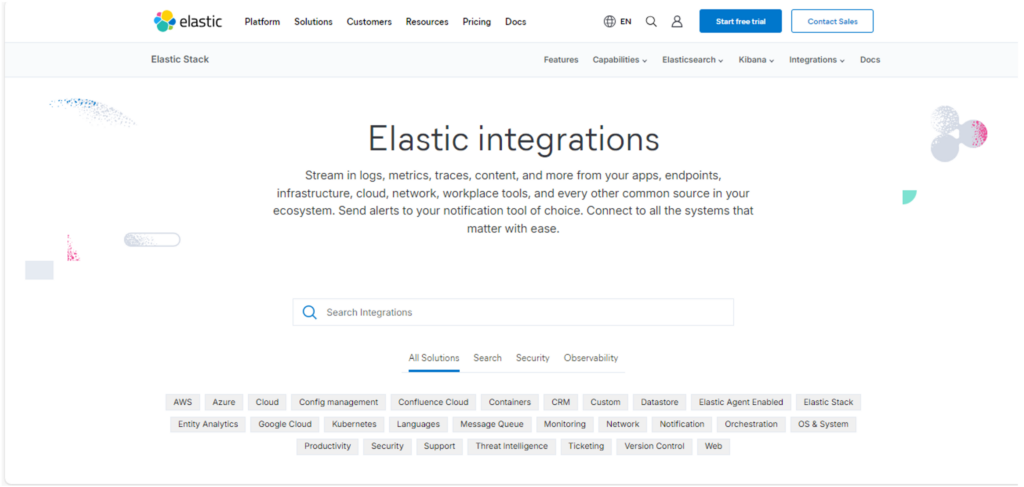Filter by Azure category
1024x487 pixels.
[224, 402]
